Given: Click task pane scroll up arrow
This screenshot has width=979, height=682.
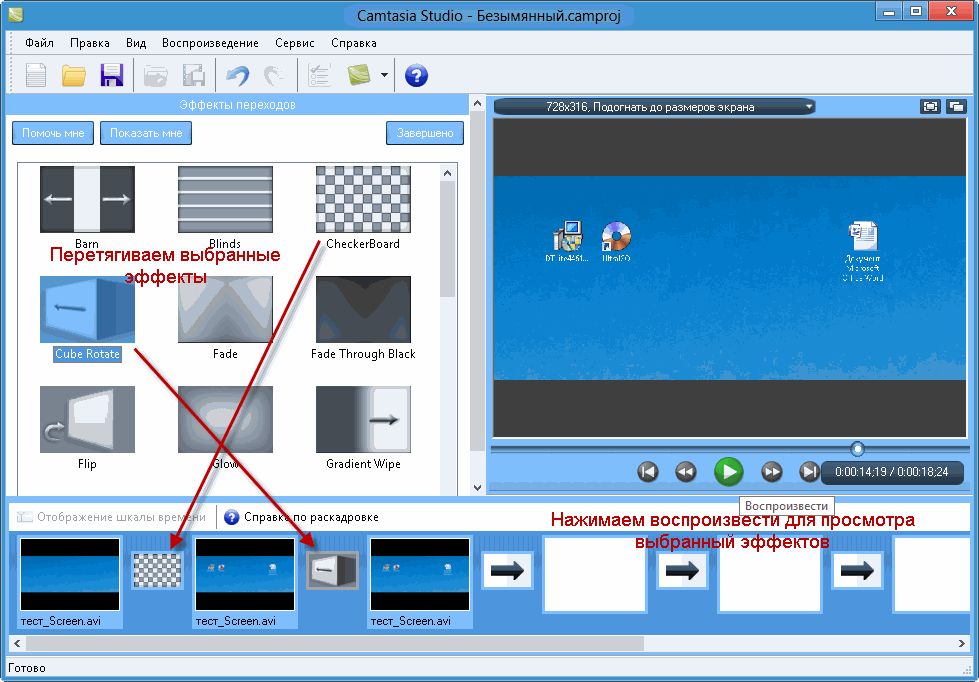Looking at the screenshot, I should tap(478, 103).
